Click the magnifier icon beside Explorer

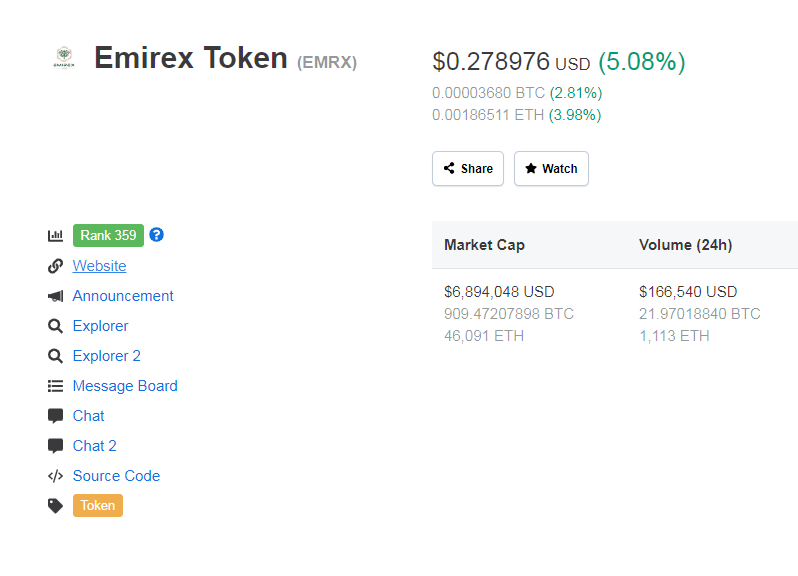[x=55, y=326]
